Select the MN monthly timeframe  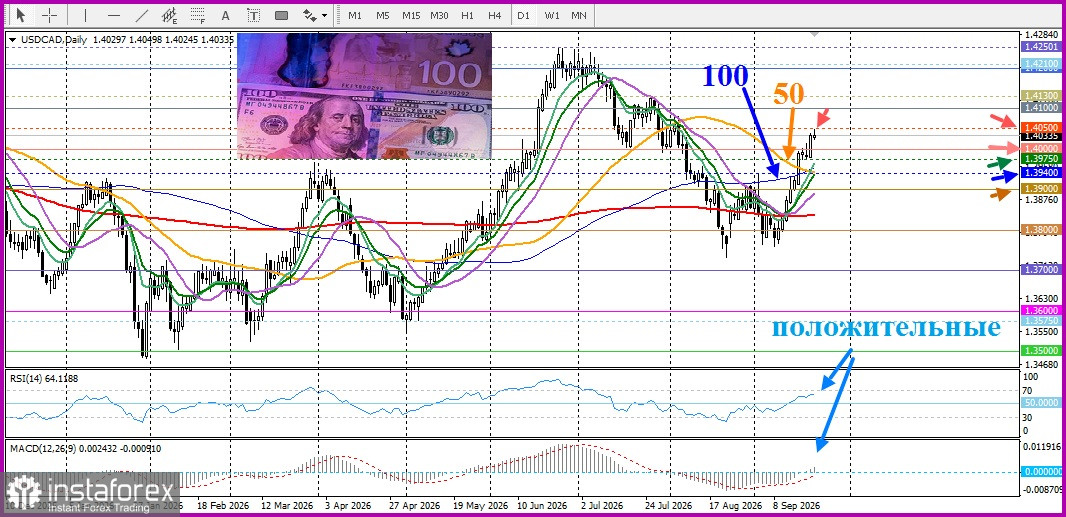point(579,15)
